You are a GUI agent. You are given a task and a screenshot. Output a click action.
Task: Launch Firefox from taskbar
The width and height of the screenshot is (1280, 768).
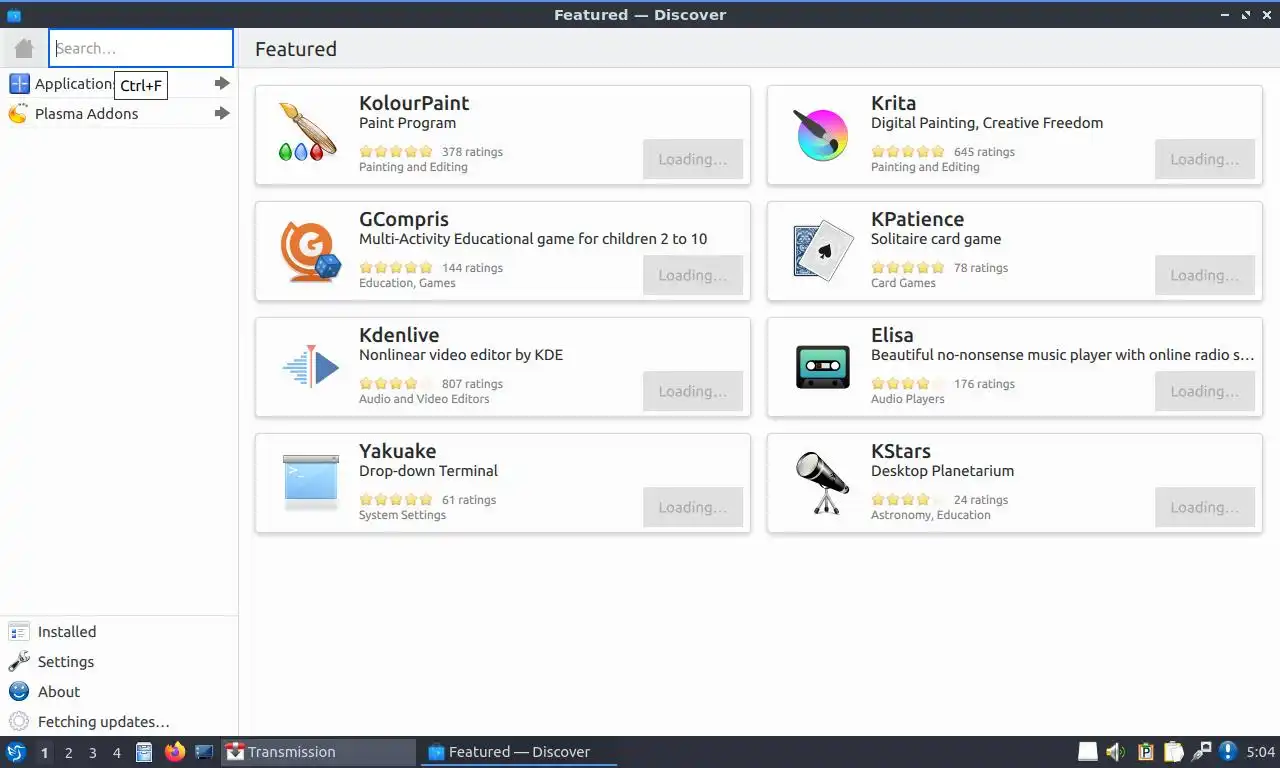click(x=175, y=752)
